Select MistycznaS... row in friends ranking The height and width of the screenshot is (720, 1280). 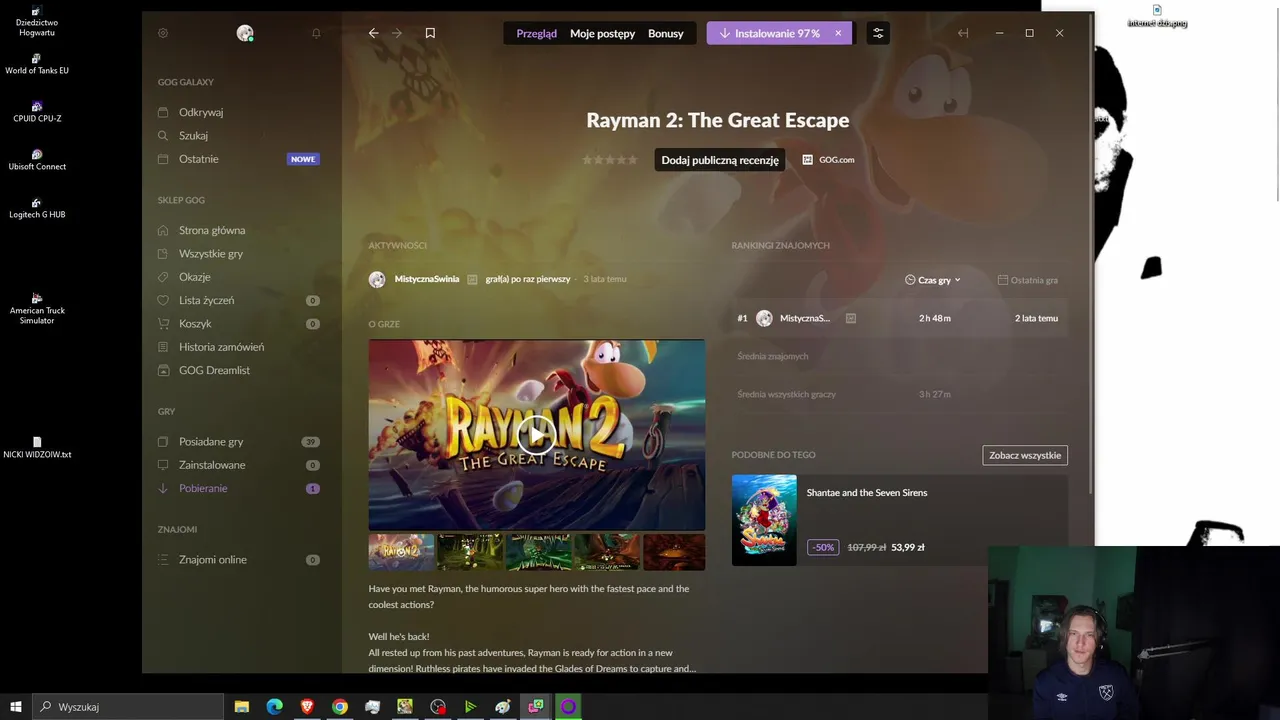click(900, 318)
